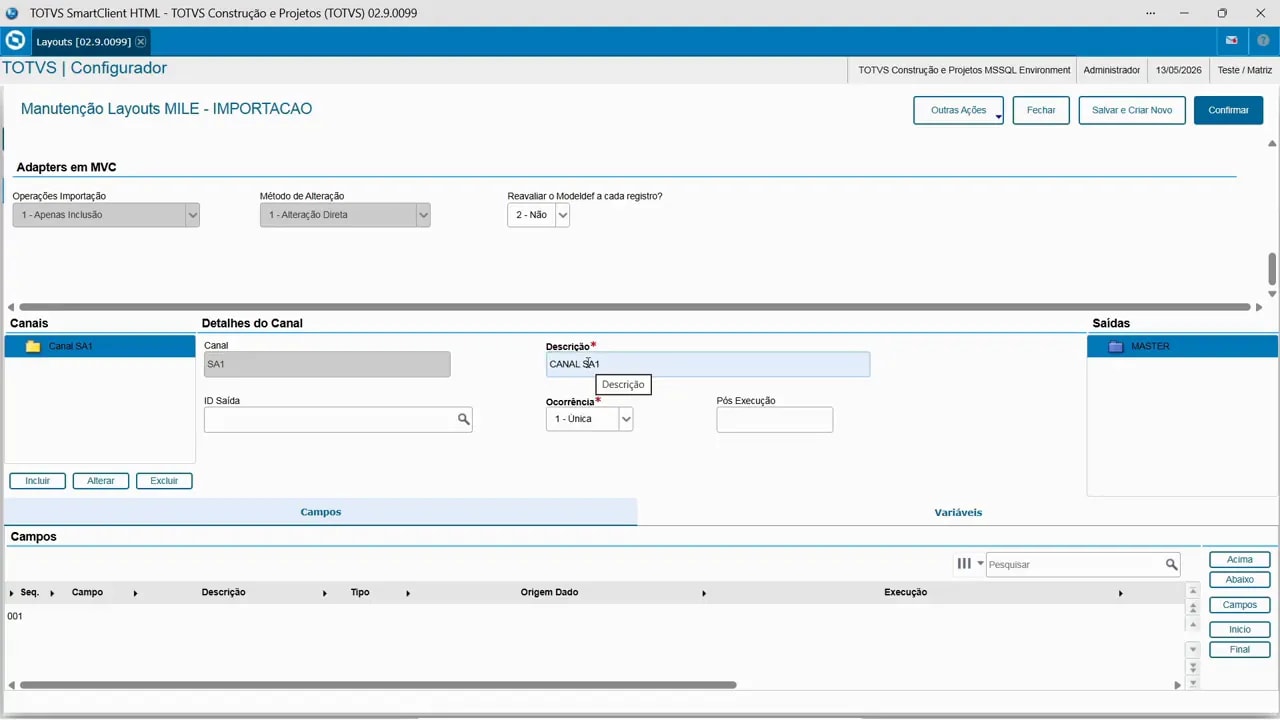Click the Seq. column sort arrow
Screen dimensions: 1280x720
click(52, 594)
